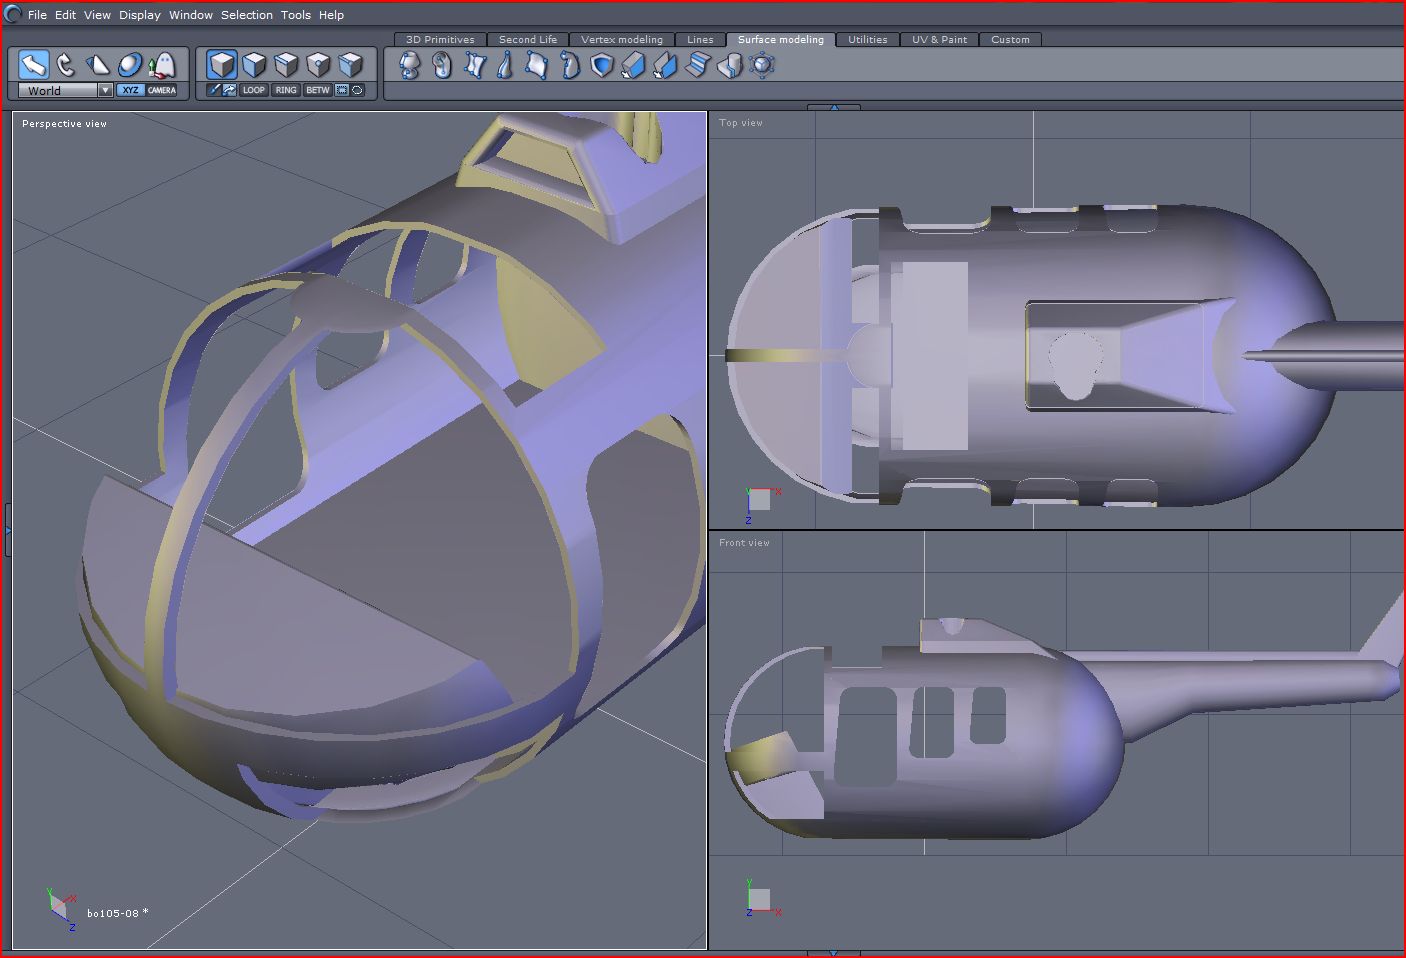The width and height of the screenshot is (1406, 958).
Task: Toggle RING selection mode
Action: [x=286, y=90]
